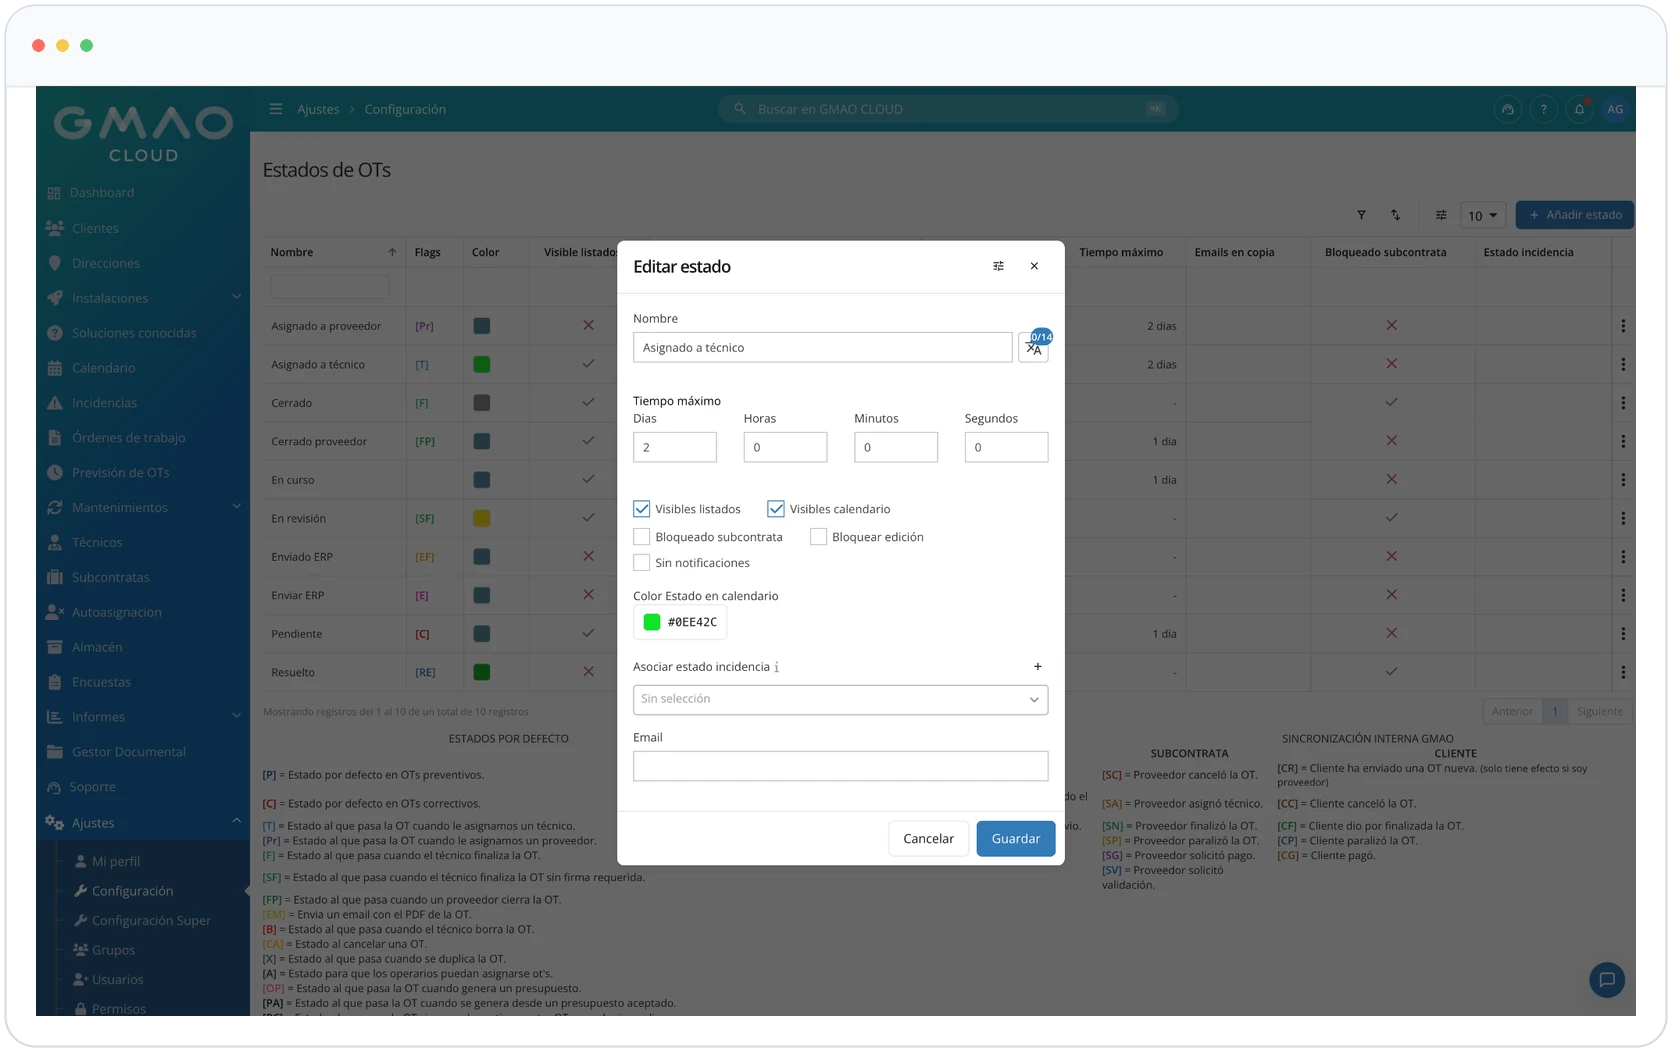Open row options for Asignado a proveedor

1623,326
